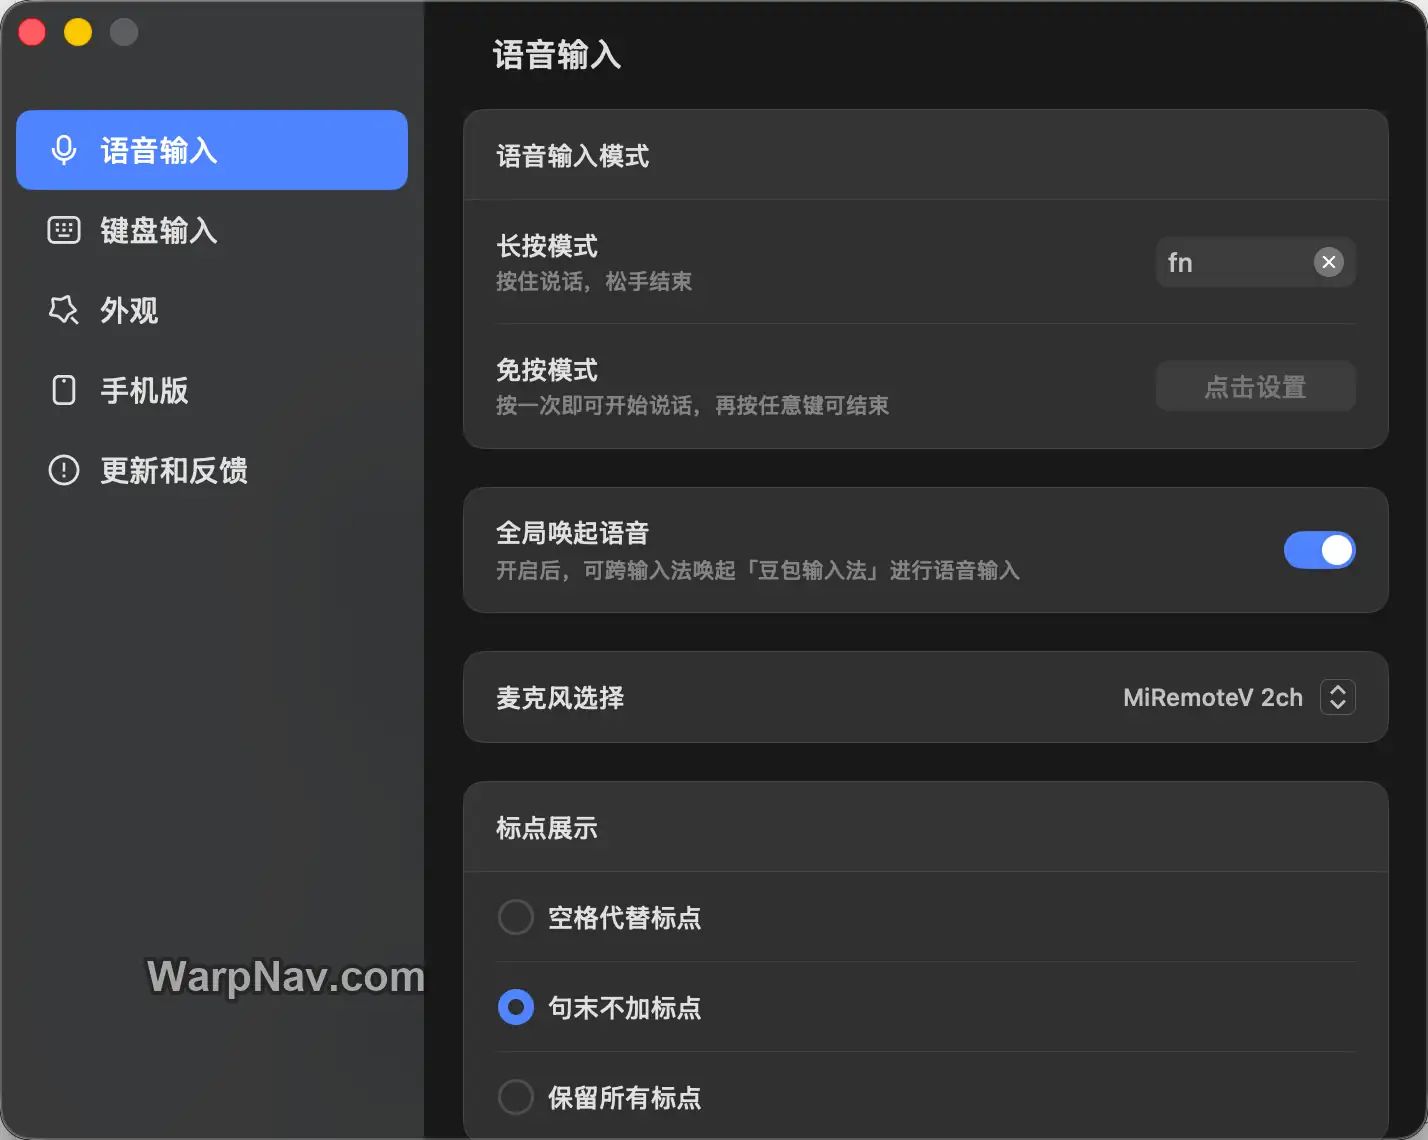Open the 更新和反馈 section
The image size is (1428, 1140).
(x=212, y=470)
